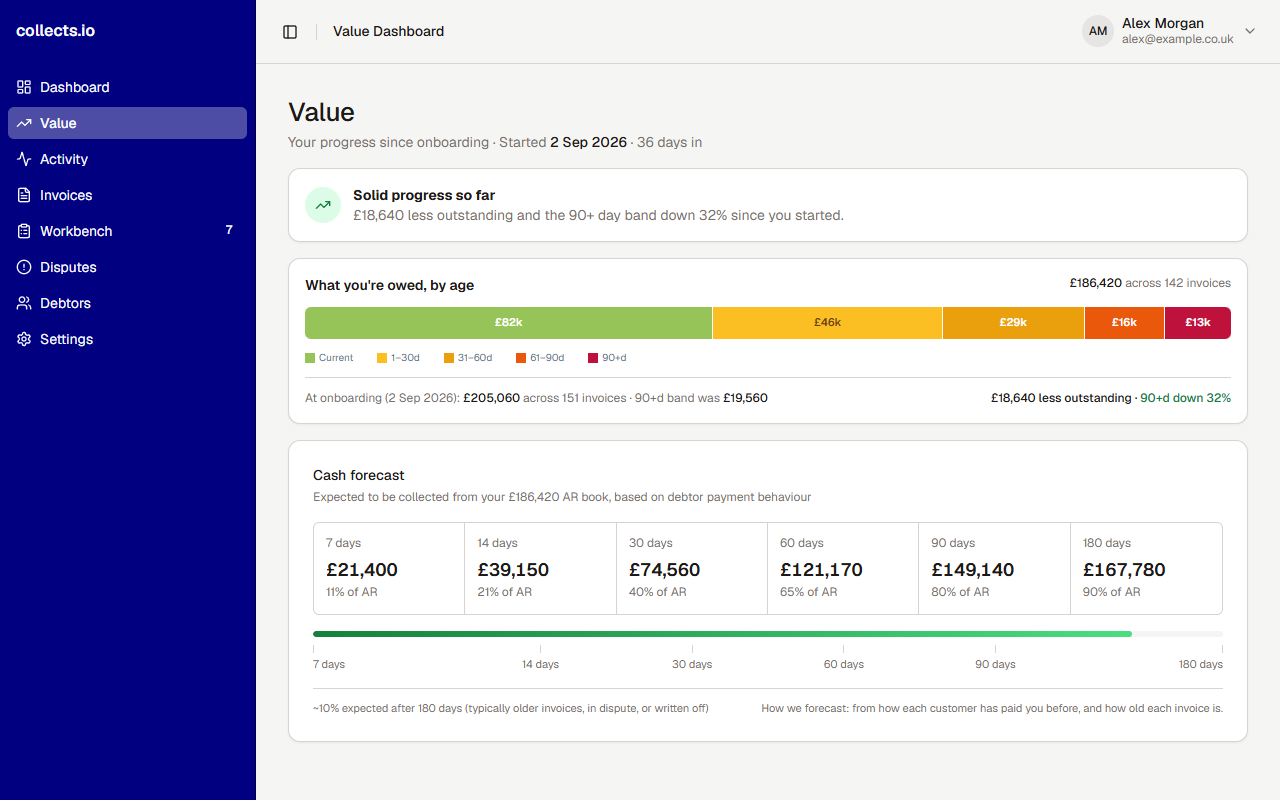
Task: Click the 61–90d legend label
Action: [547, 358]
